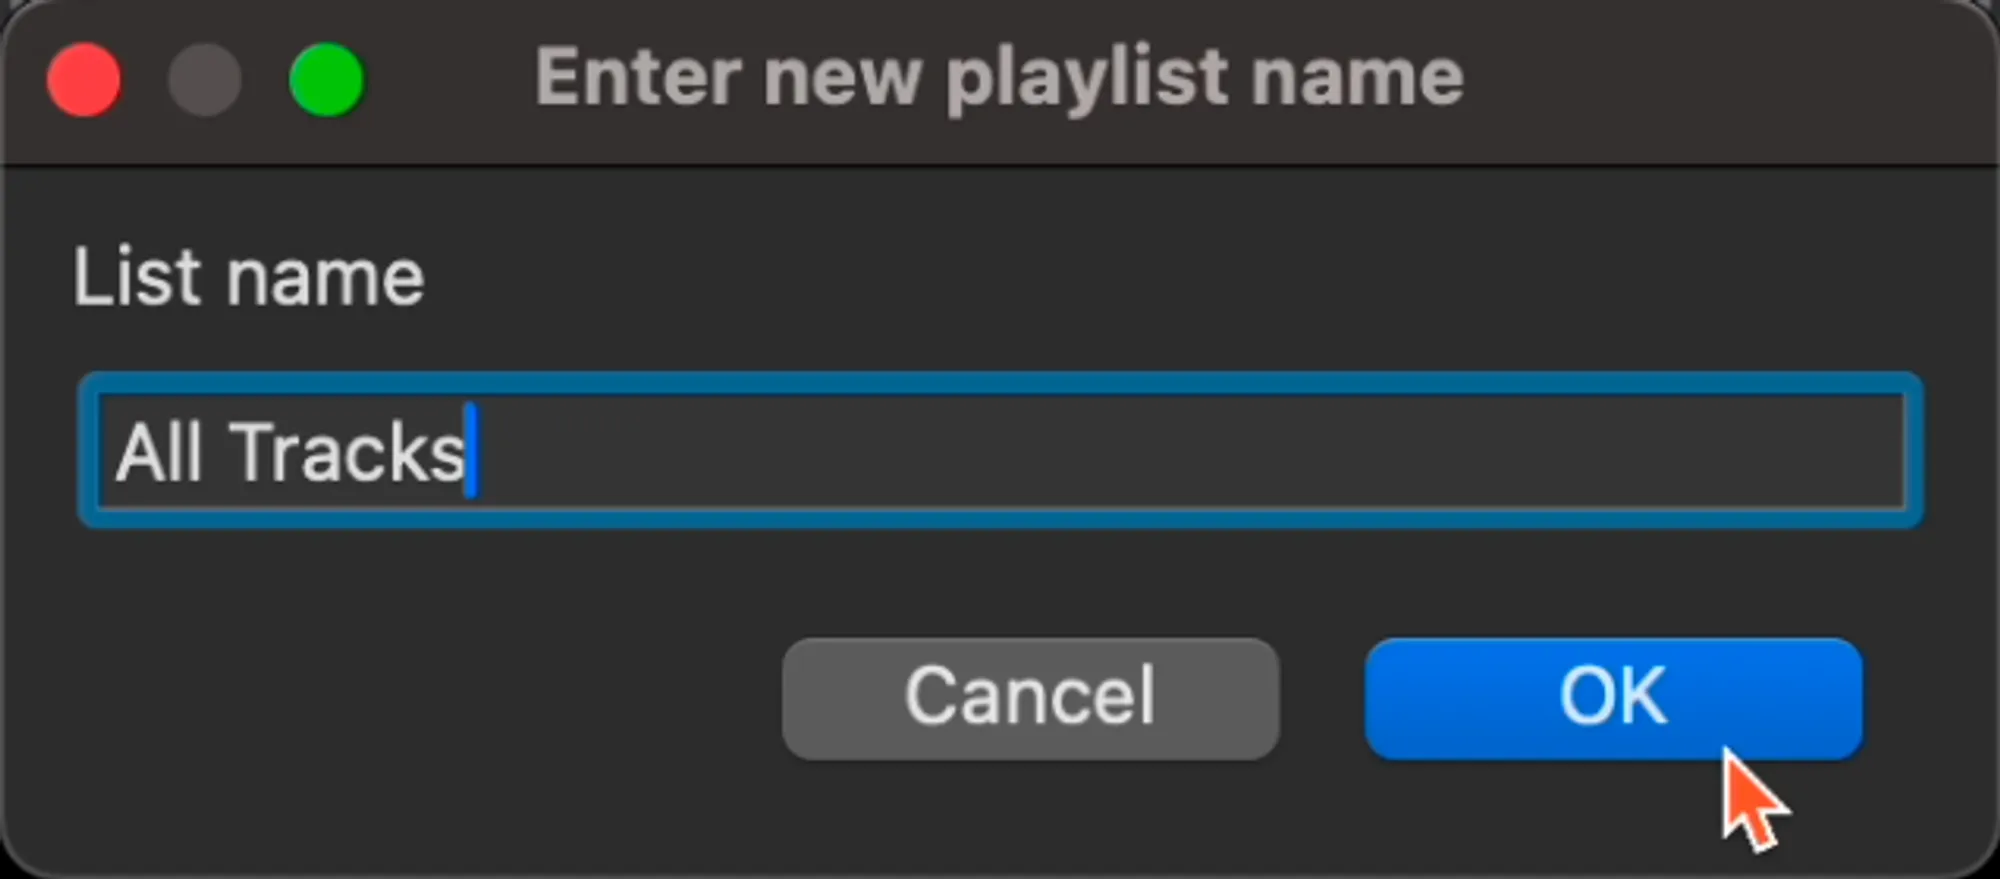Image resolution: width=2000 pixels, height=879 pixels.
Task: Click the empty area of the name field
Action: point(1200,450)
